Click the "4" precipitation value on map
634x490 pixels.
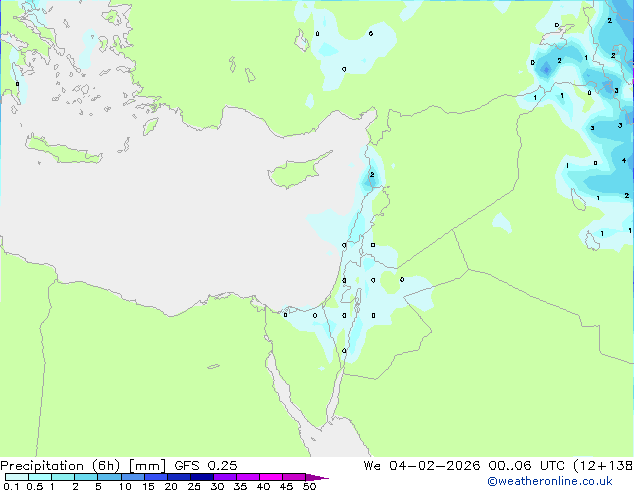pos(624,161)
